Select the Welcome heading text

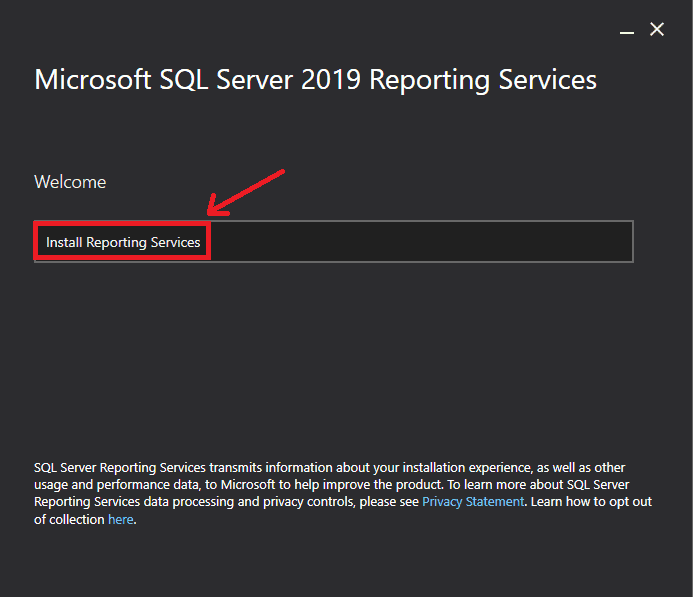coord(70,182)
